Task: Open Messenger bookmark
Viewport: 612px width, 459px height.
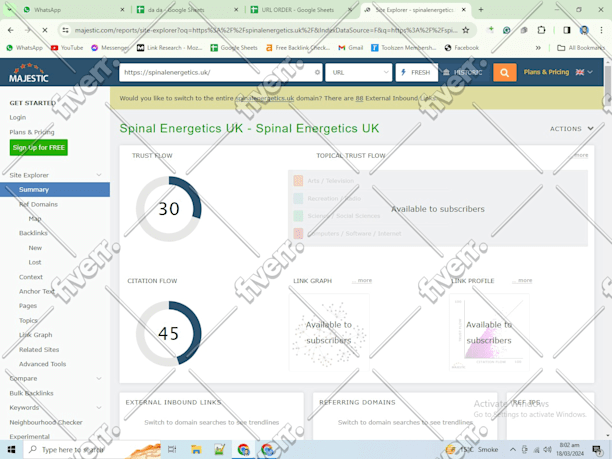Action: coord(110,48)
